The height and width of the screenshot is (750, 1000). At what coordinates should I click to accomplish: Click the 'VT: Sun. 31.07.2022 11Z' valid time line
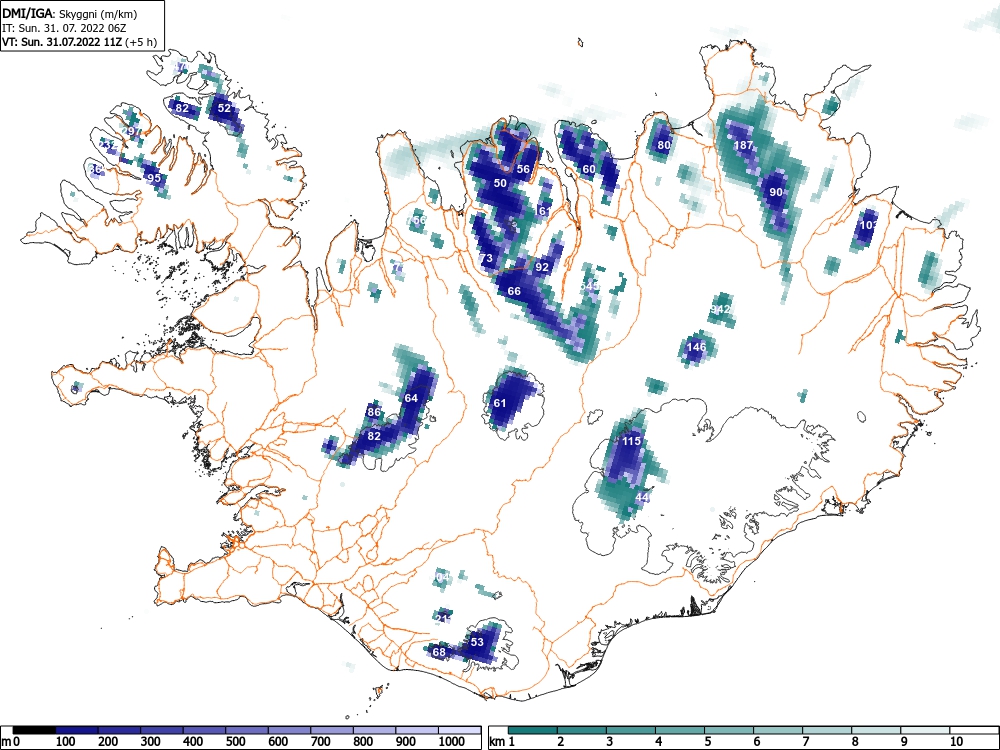(x=79, y=42)
